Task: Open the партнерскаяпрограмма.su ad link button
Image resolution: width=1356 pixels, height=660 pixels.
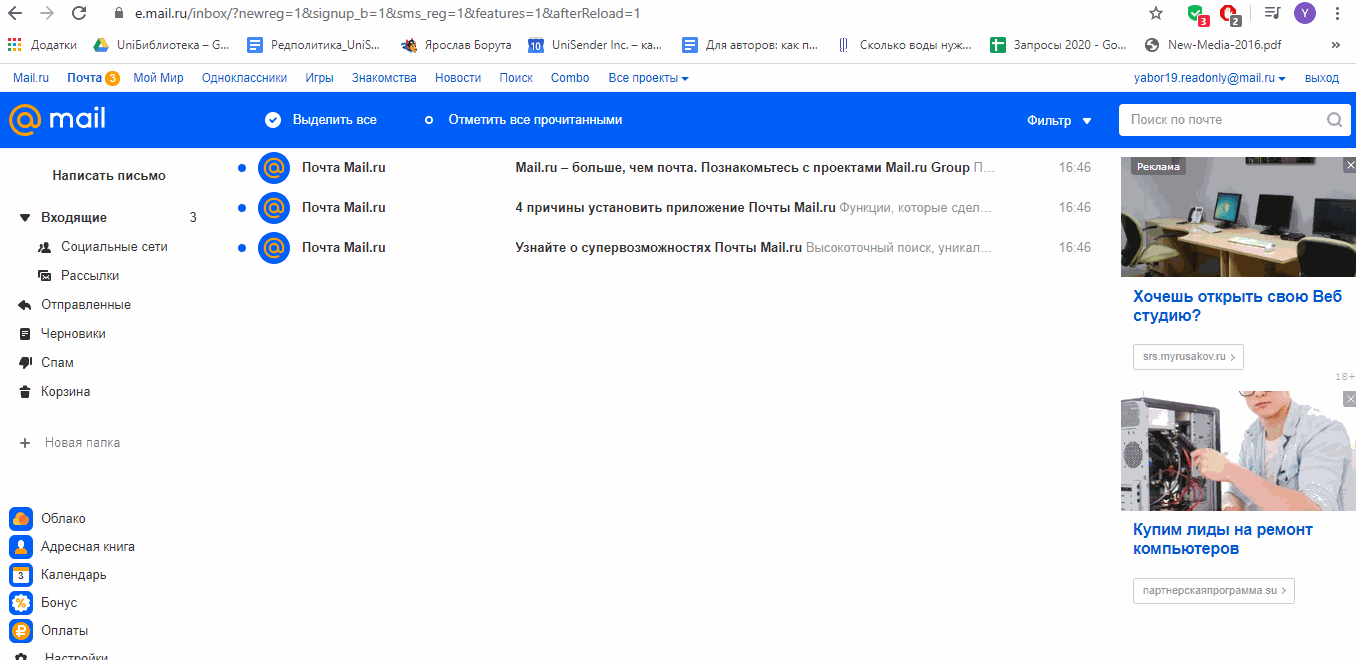Action: point(1214,591)
